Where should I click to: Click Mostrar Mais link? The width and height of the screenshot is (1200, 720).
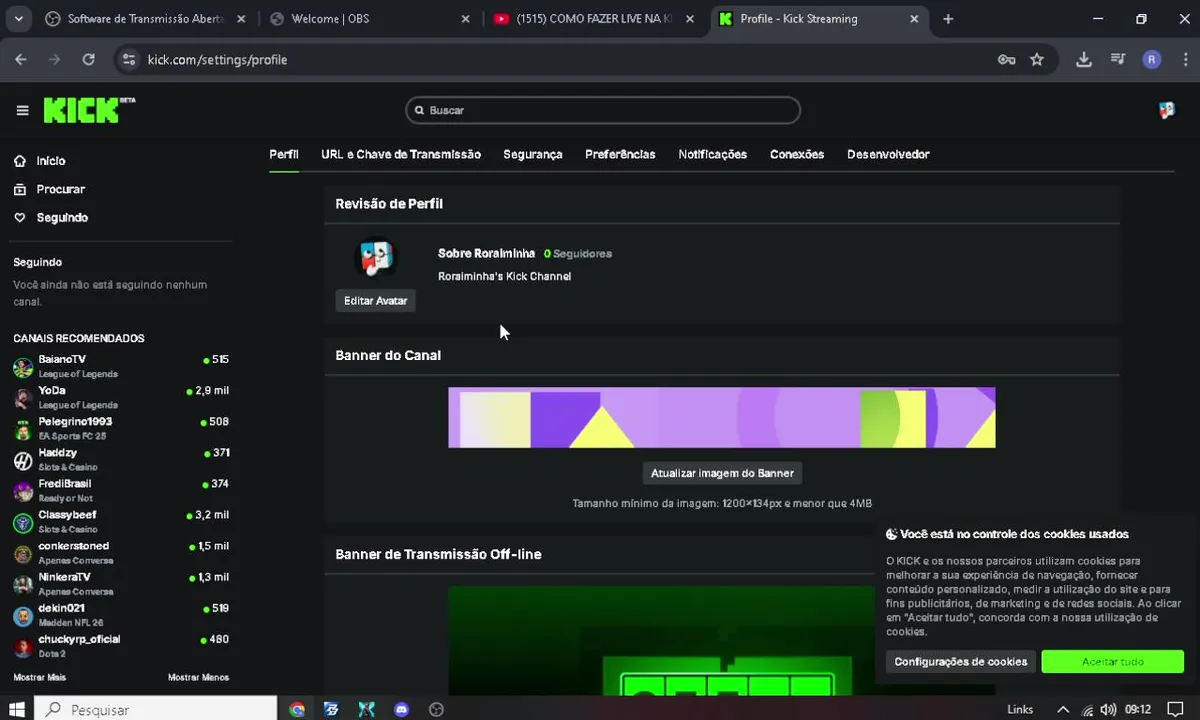pos(39,677)
